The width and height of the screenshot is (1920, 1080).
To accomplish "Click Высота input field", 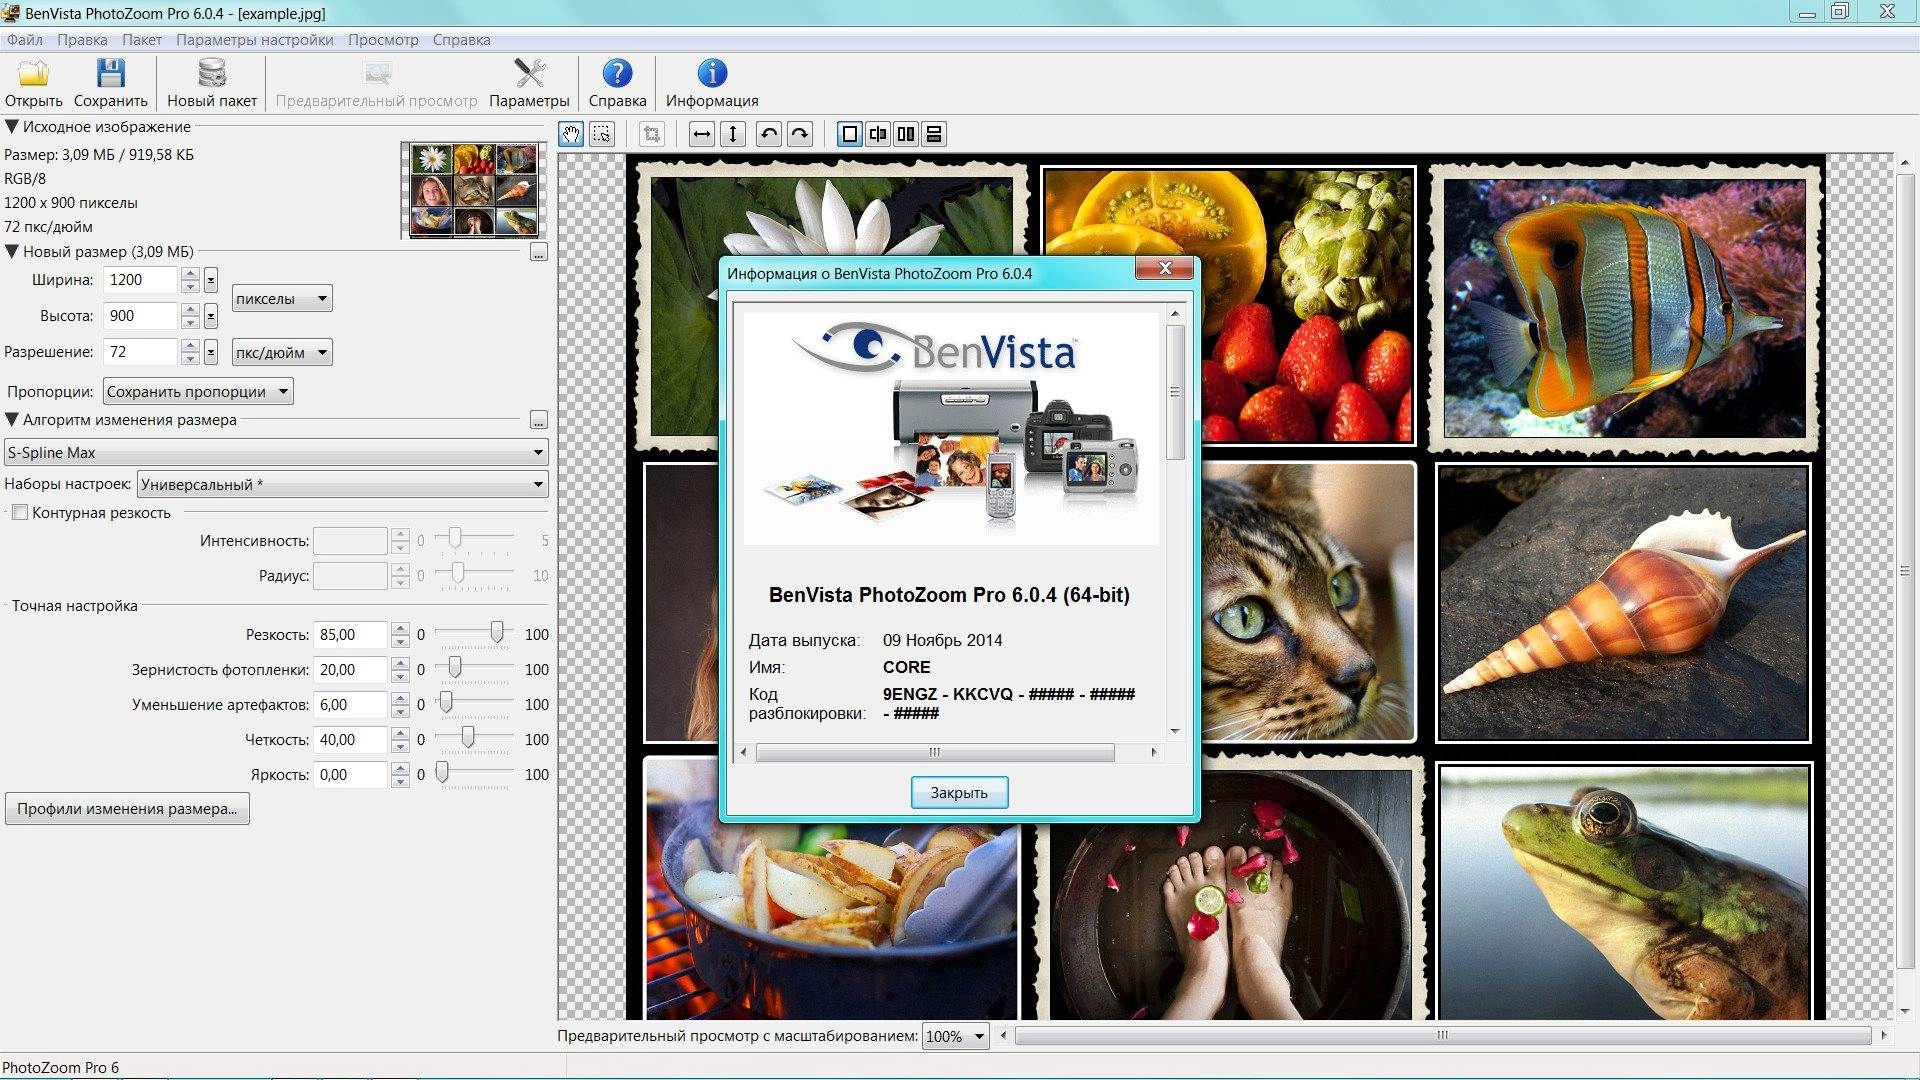I will click(141, 316).
